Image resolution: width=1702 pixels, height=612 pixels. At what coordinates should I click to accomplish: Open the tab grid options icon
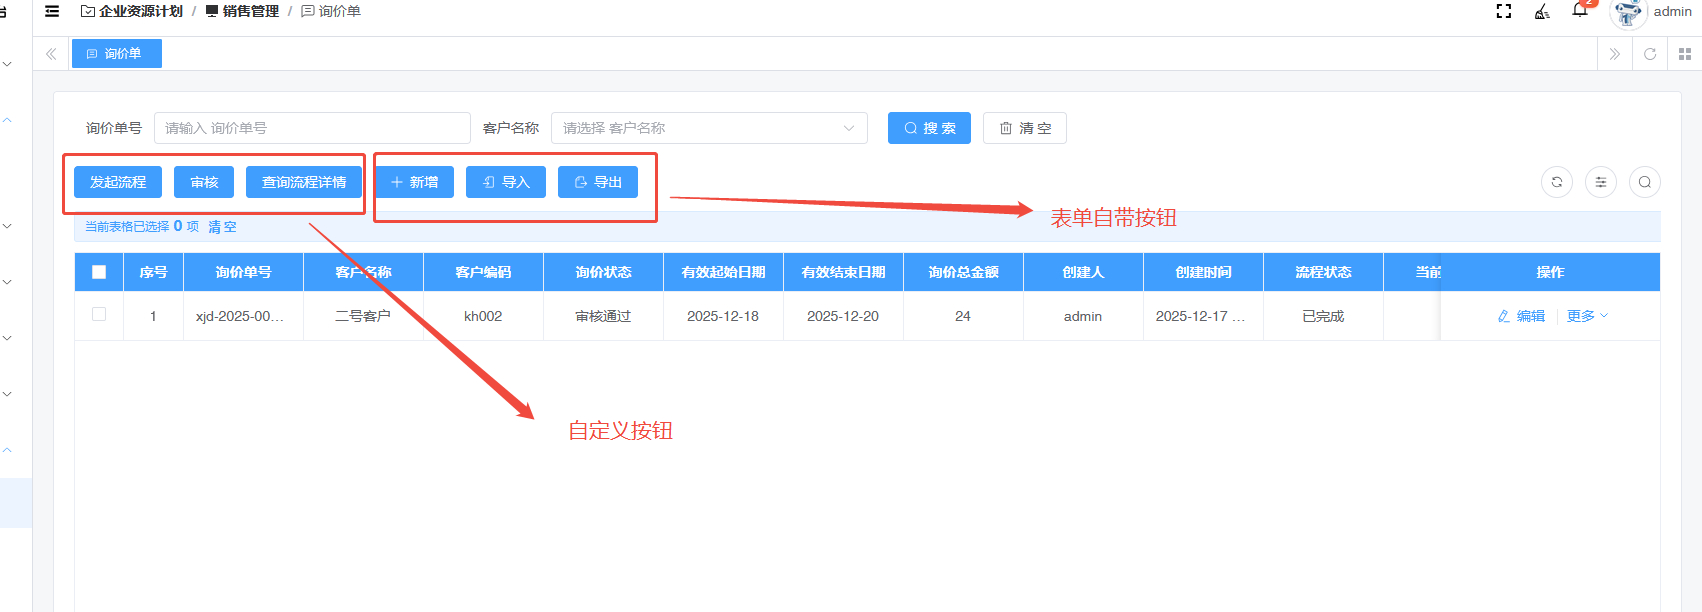pyautogui.click(x=1684, y=54)
